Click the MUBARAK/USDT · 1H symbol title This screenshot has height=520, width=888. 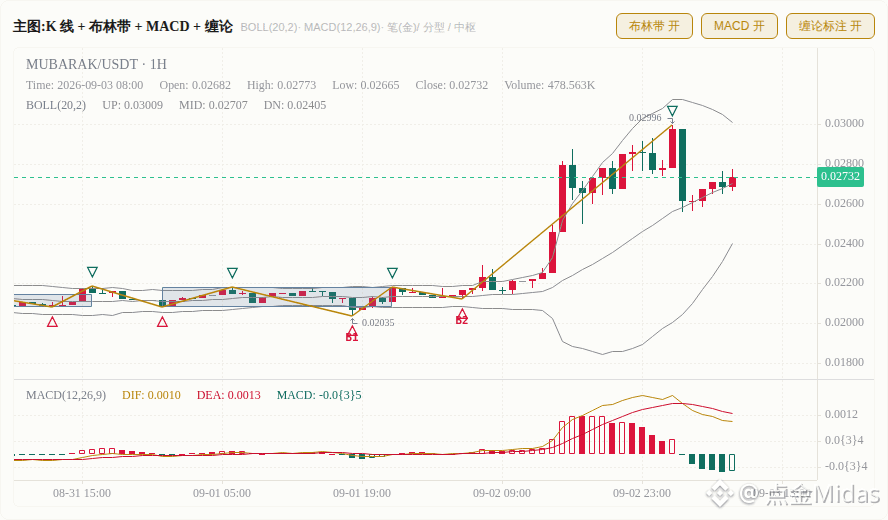tap(96, 64)
